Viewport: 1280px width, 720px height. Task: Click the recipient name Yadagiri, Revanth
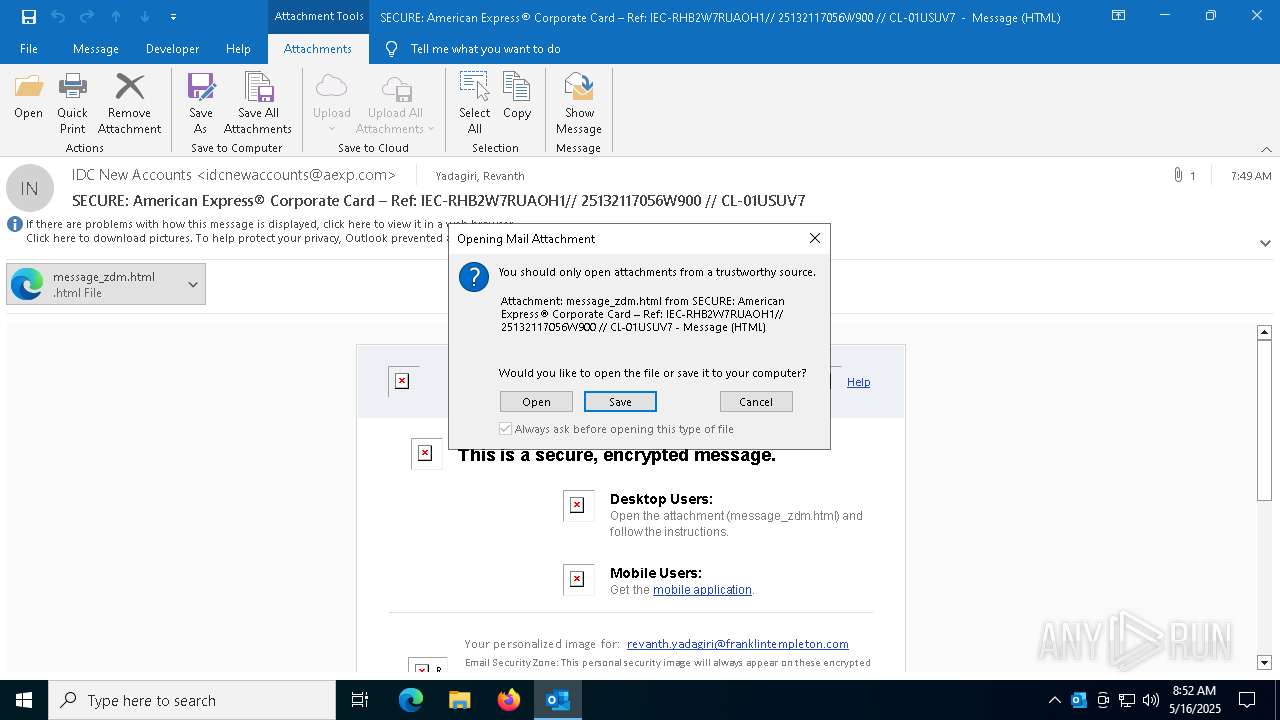coord(479,176)
